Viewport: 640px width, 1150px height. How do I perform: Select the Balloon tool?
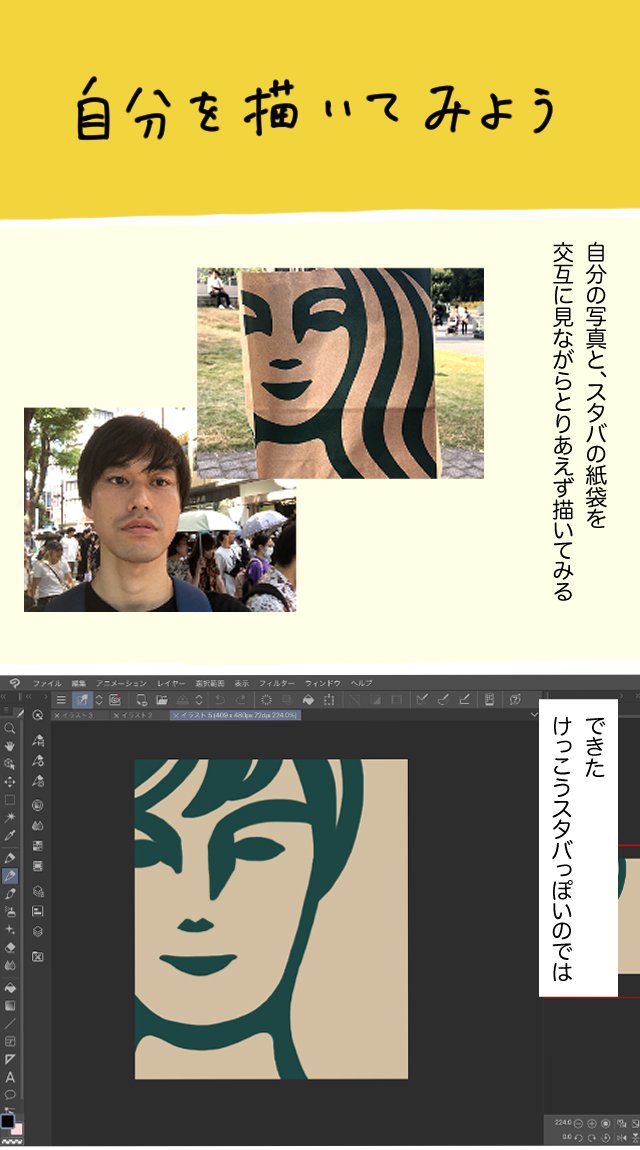pos(10,1094)
